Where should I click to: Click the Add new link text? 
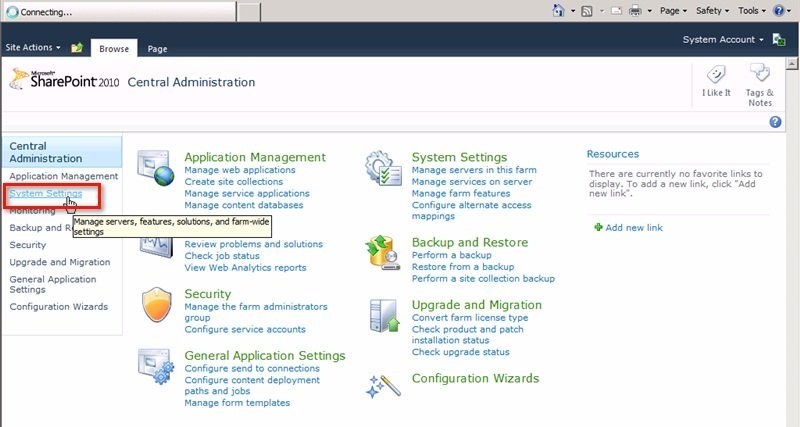point(634,228)
